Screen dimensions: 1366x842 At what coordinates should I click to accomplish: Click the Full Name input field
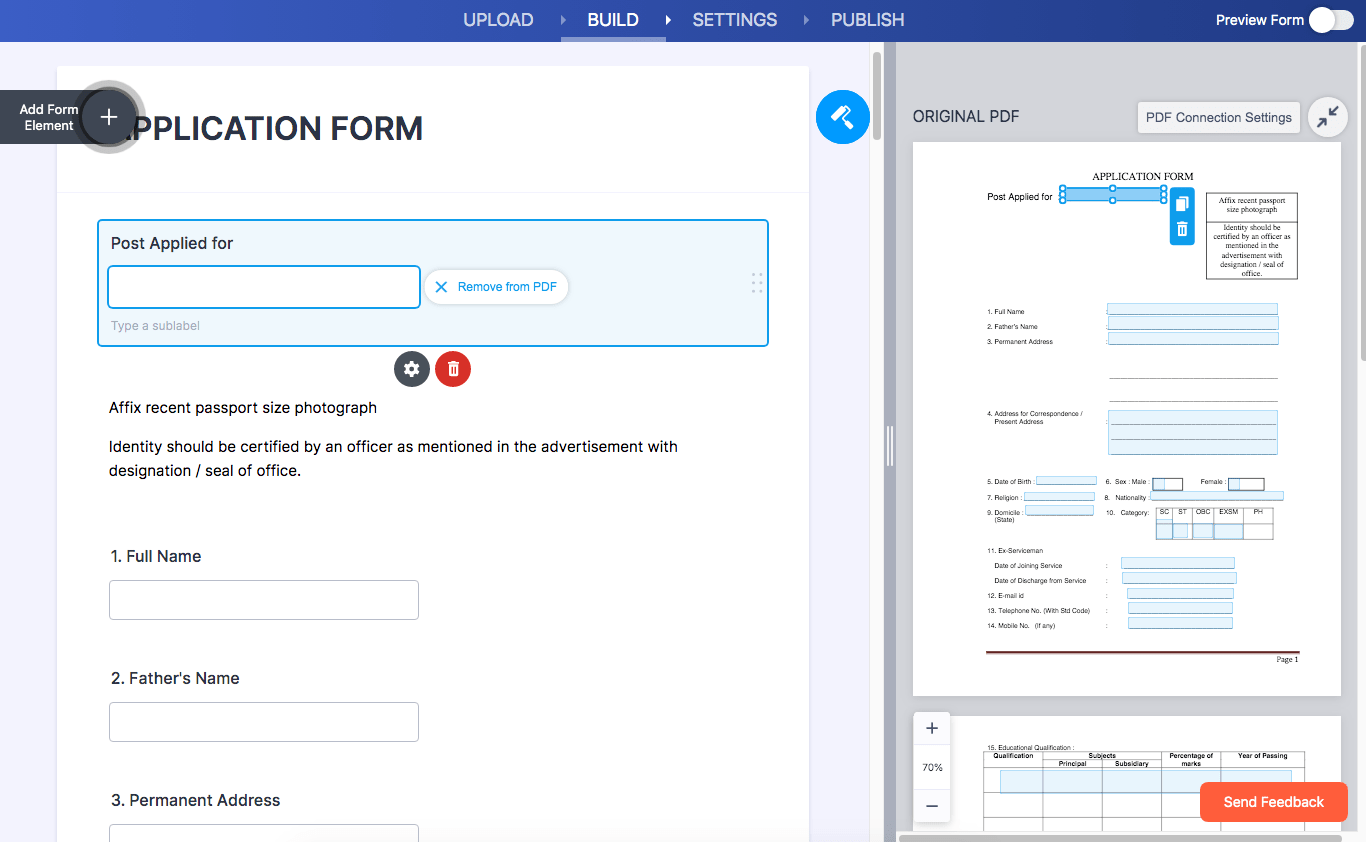263,599
